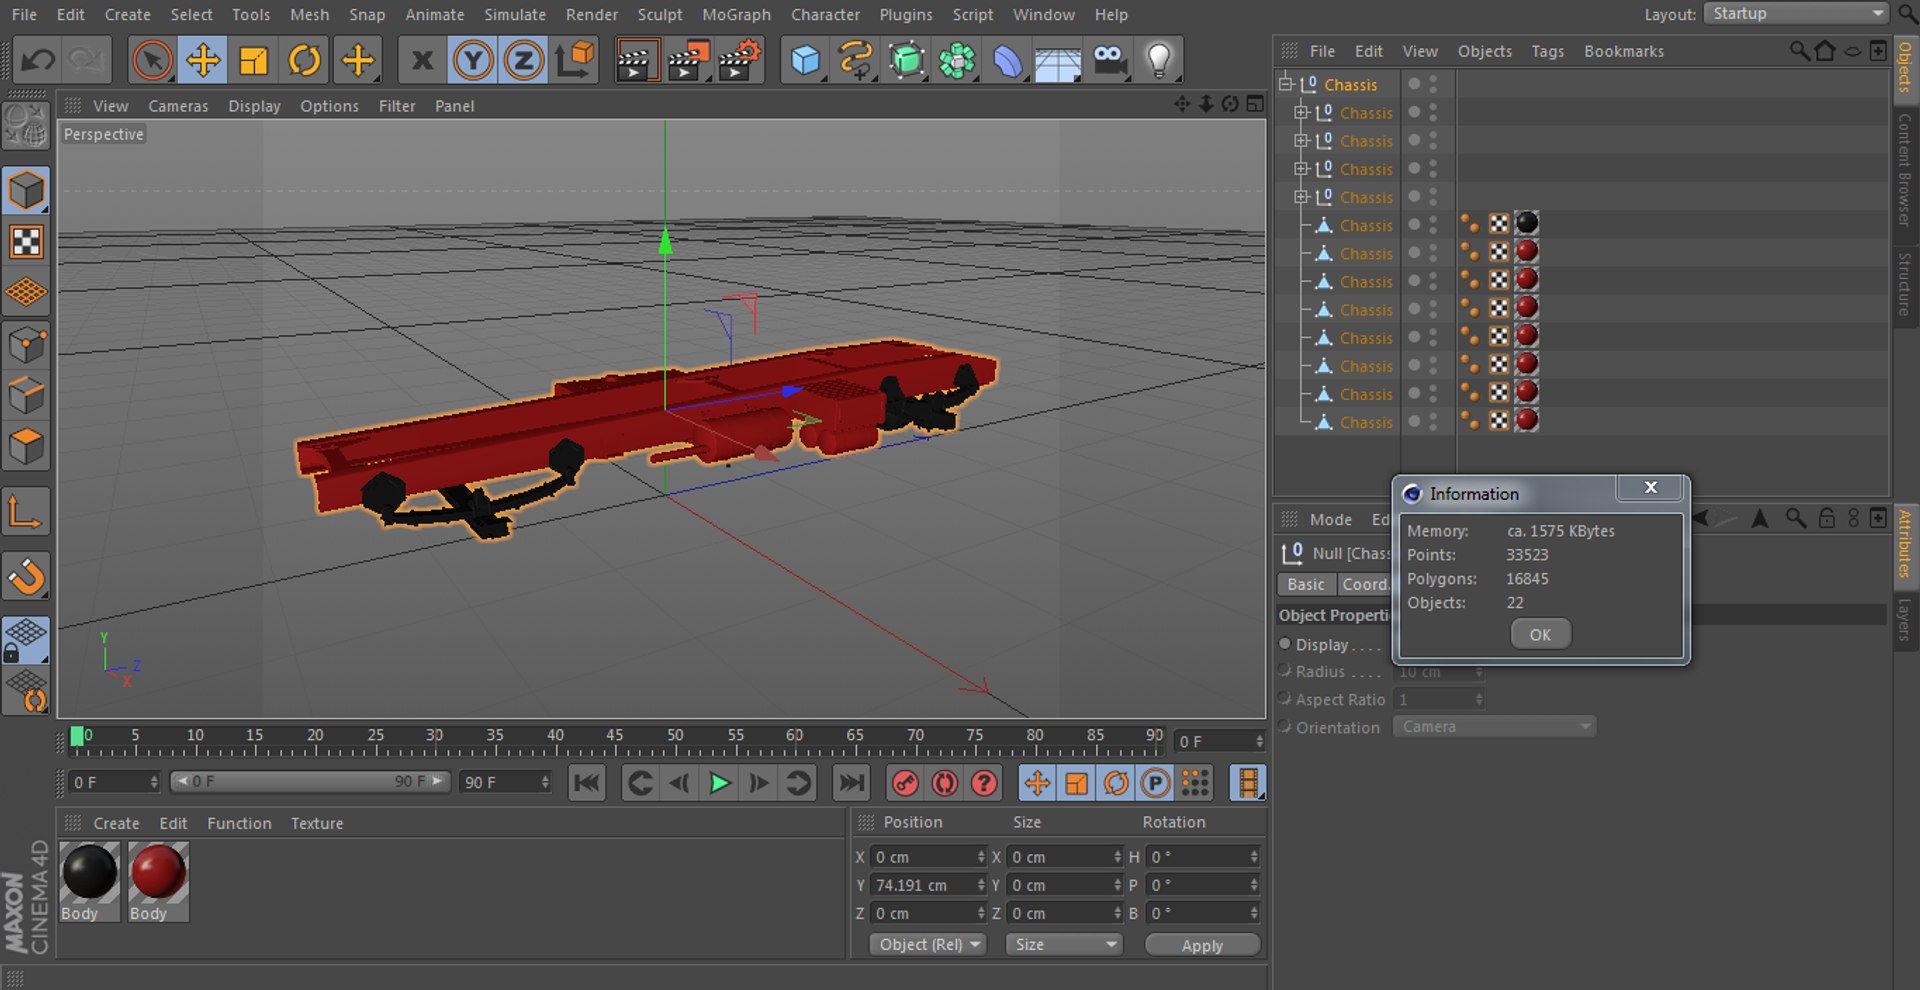Switch to the Basic tab
This screenshot has width=1920, height=990.
pos(1305,584)
